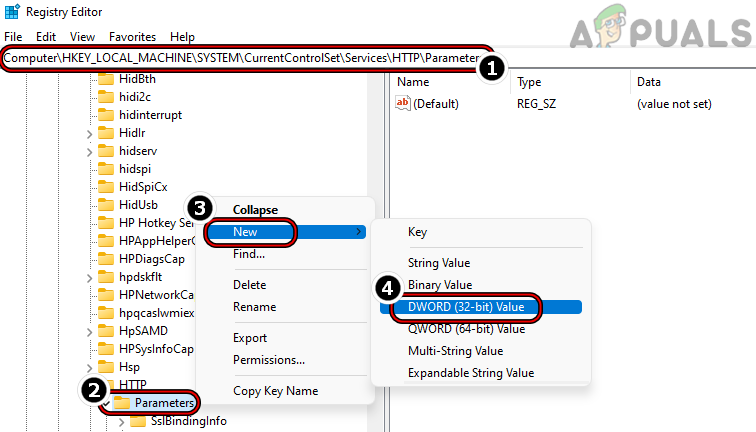Open the Edit menu
This screenshot has width=756, height=432.
click(46, 36)
